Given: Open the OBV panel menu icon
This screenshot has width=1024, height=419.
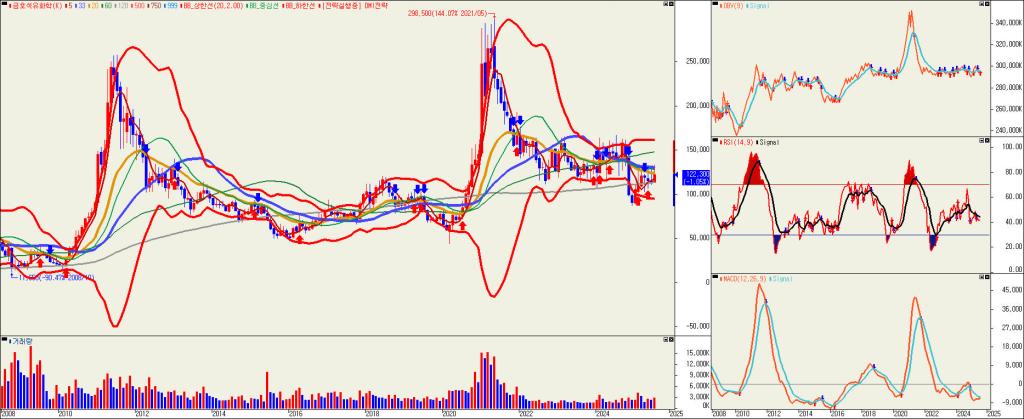Looking at the screenshot, I should [715, 3].
